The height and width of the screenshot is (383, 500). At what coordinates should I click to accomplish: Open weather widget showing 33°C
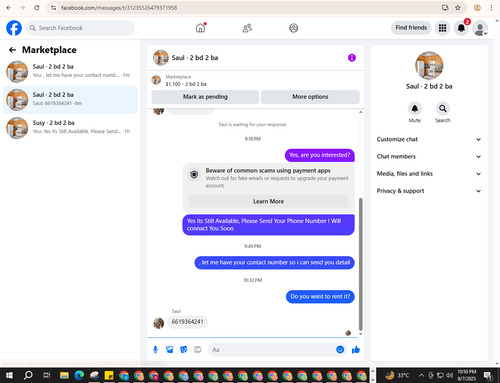click(x=397, y=376)
